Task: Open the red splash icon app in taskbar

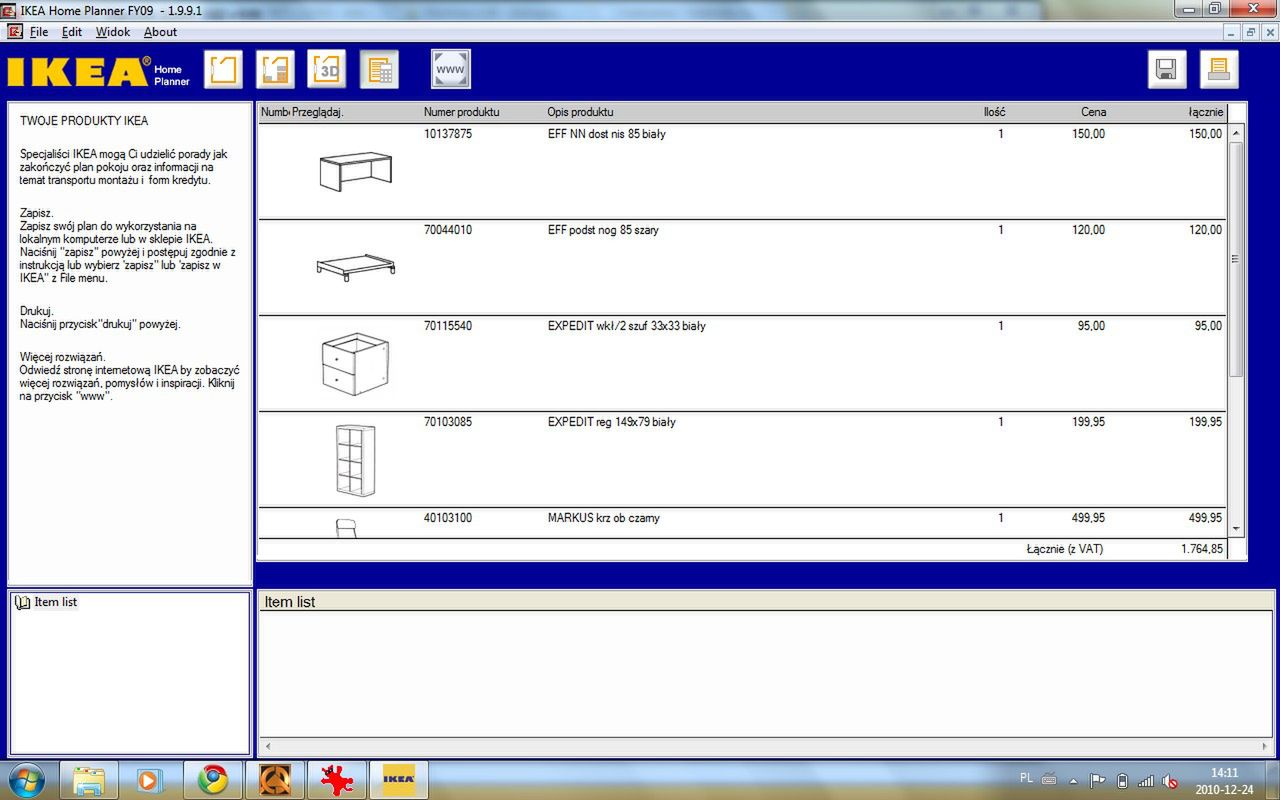Action: 336,780
